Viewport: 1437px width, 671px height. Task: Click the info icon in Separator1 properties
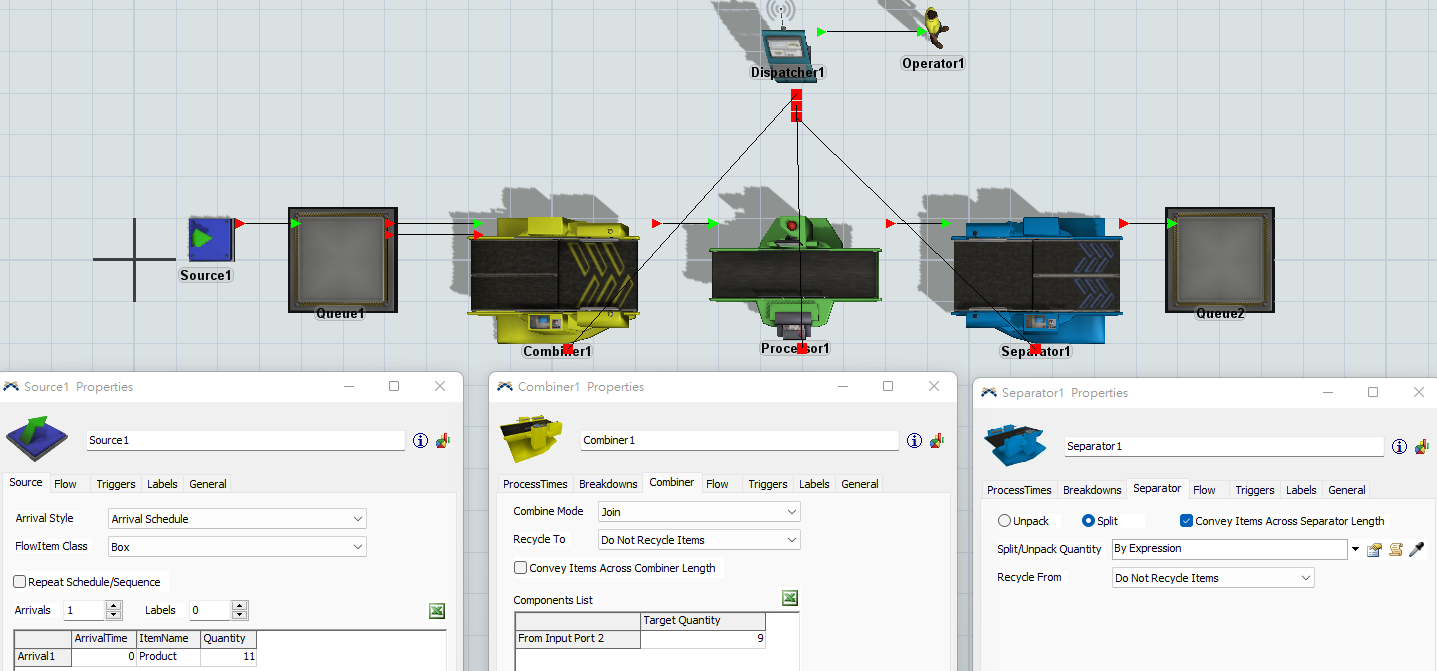click(x=1399, y=446)
